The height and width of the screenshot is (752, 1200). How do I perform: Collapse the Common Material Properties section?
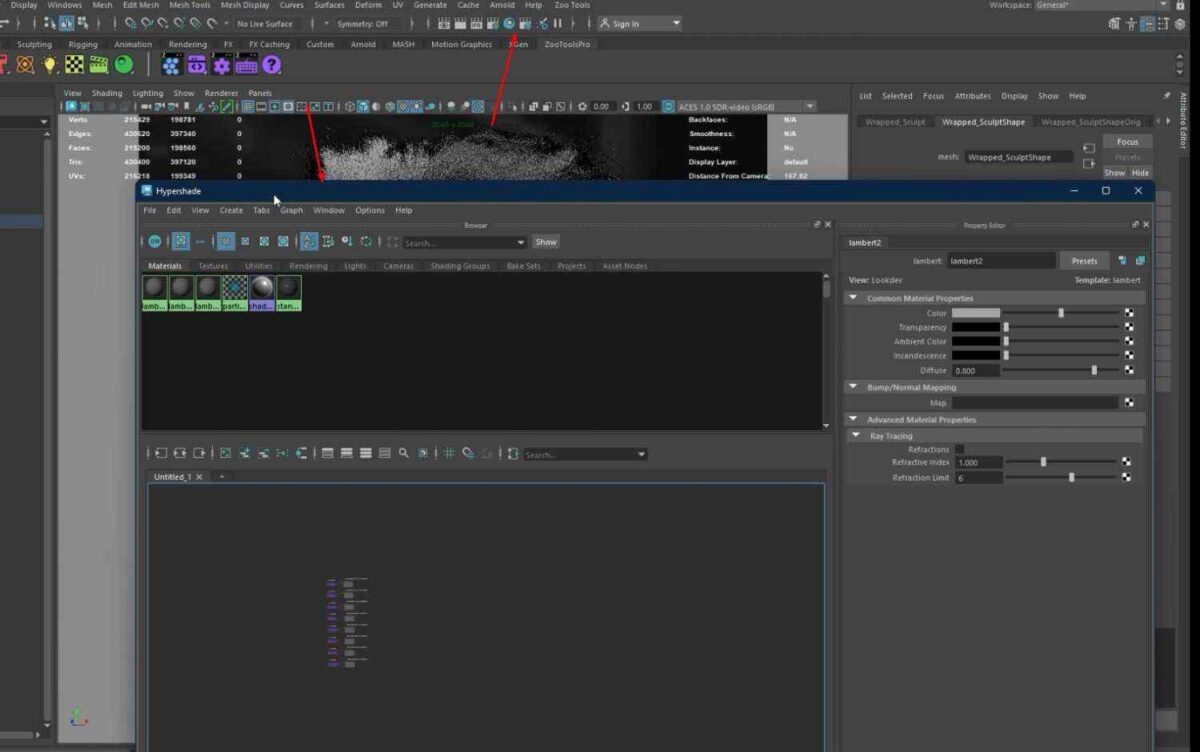[854, 297]
